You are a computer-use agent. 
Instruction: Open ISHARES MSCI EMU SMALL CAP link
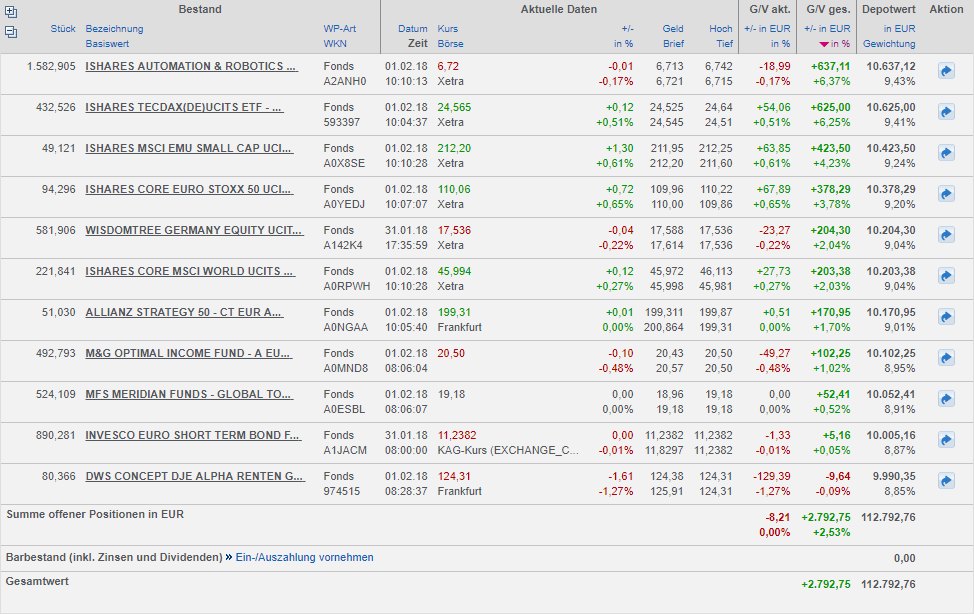pyautogui.click(x=188, y=148)
